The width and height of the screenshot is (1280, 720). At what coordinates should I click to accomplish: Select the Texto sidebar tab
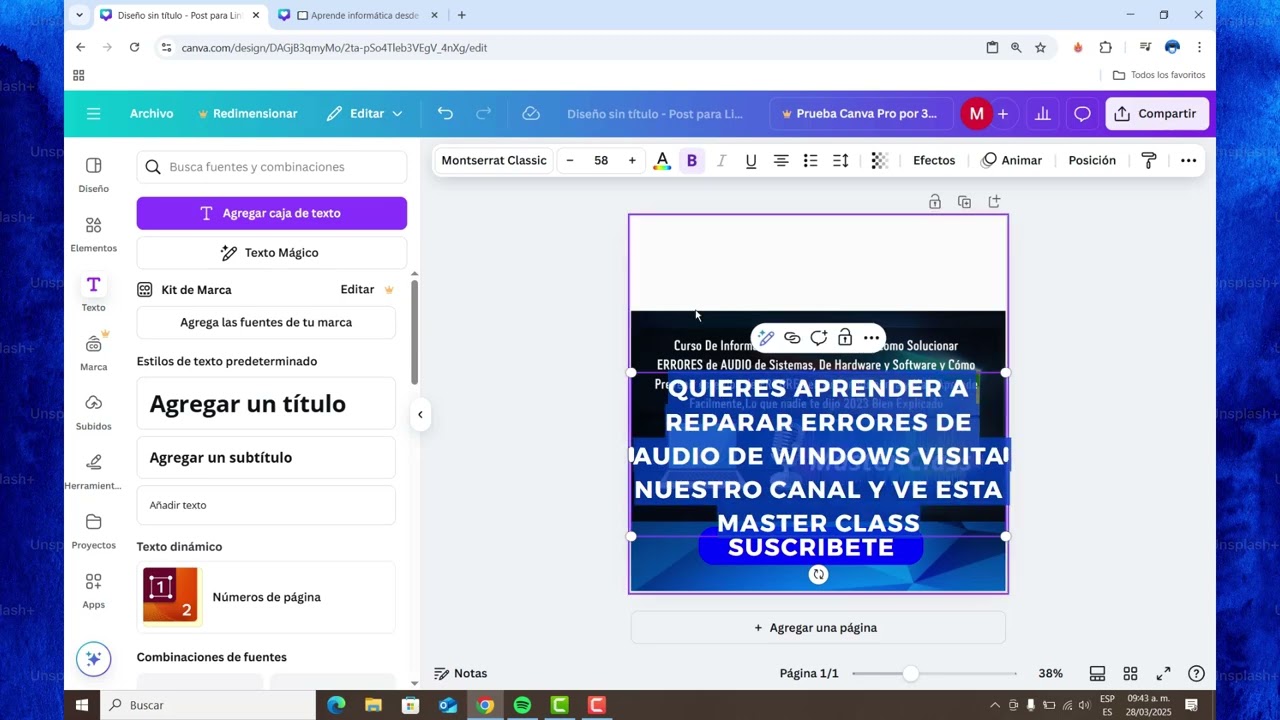93,294
